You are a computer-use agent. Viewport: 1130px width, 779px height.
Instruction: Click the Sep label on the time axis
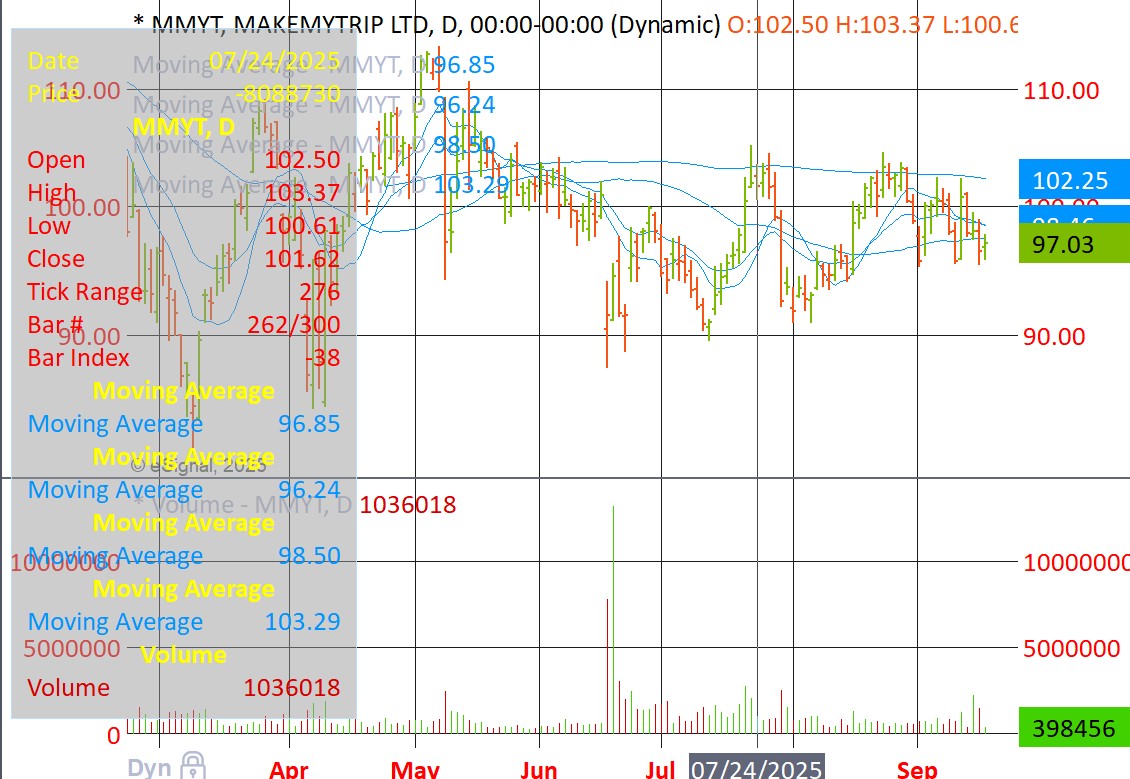click(916, 769)
